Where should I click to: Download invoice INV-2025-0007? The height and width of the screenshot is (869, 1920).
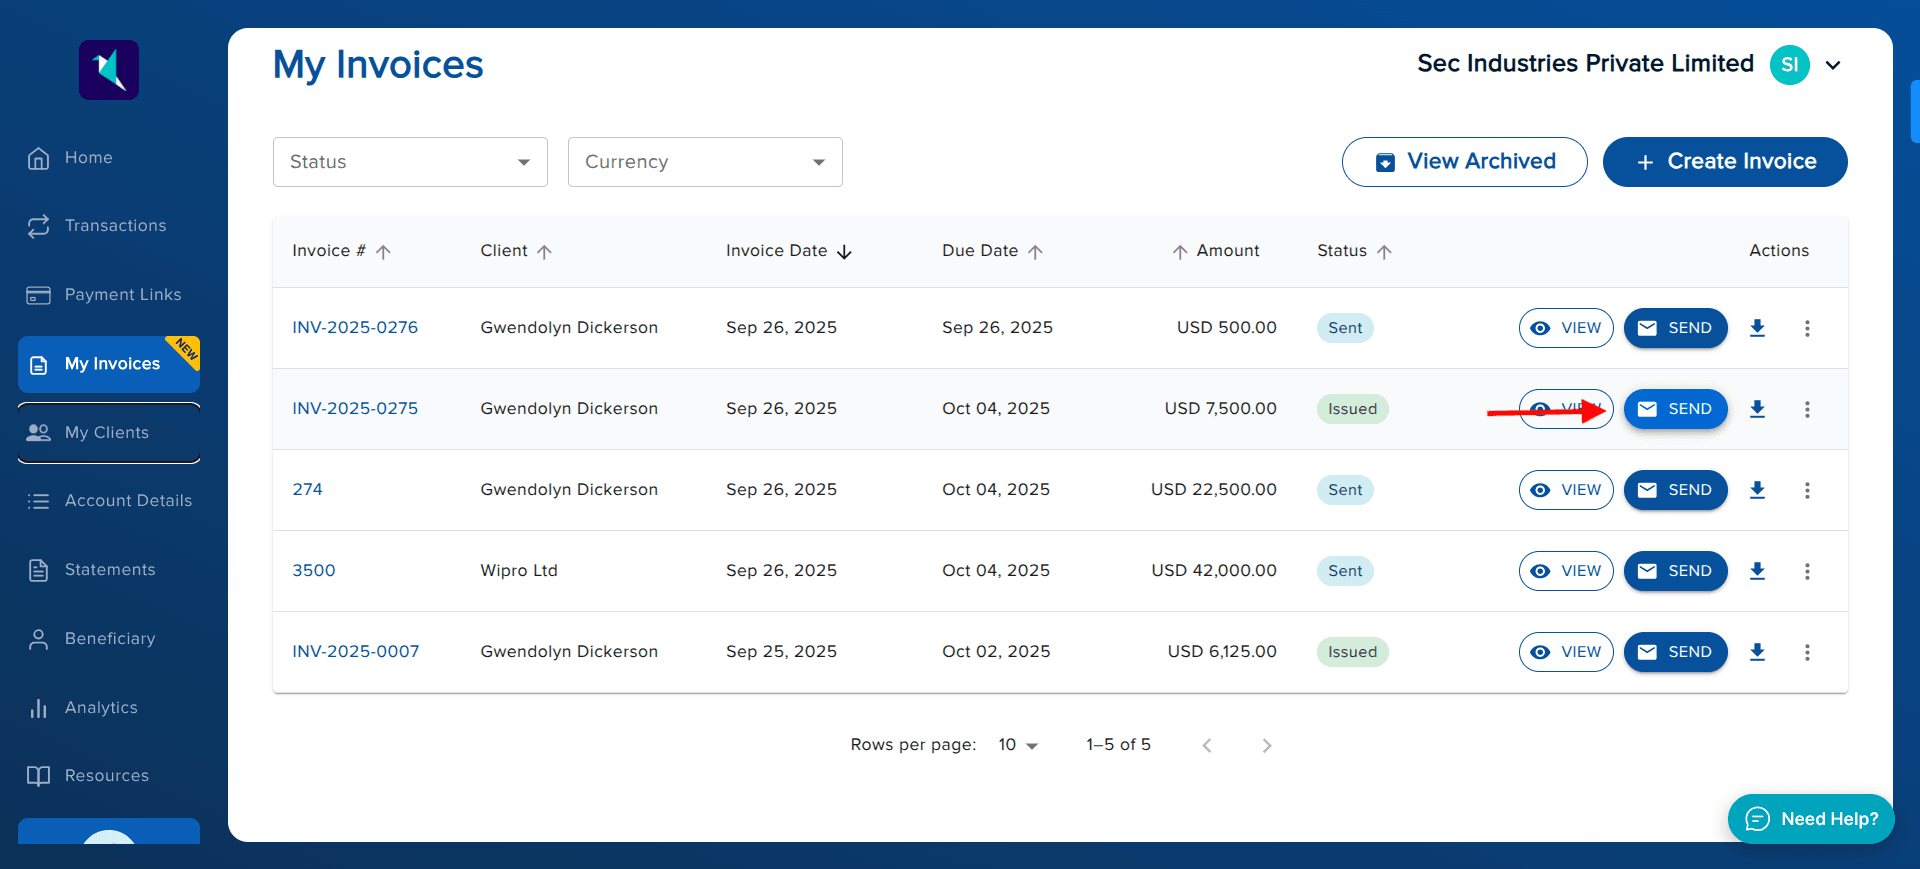tap(1757, 652)
